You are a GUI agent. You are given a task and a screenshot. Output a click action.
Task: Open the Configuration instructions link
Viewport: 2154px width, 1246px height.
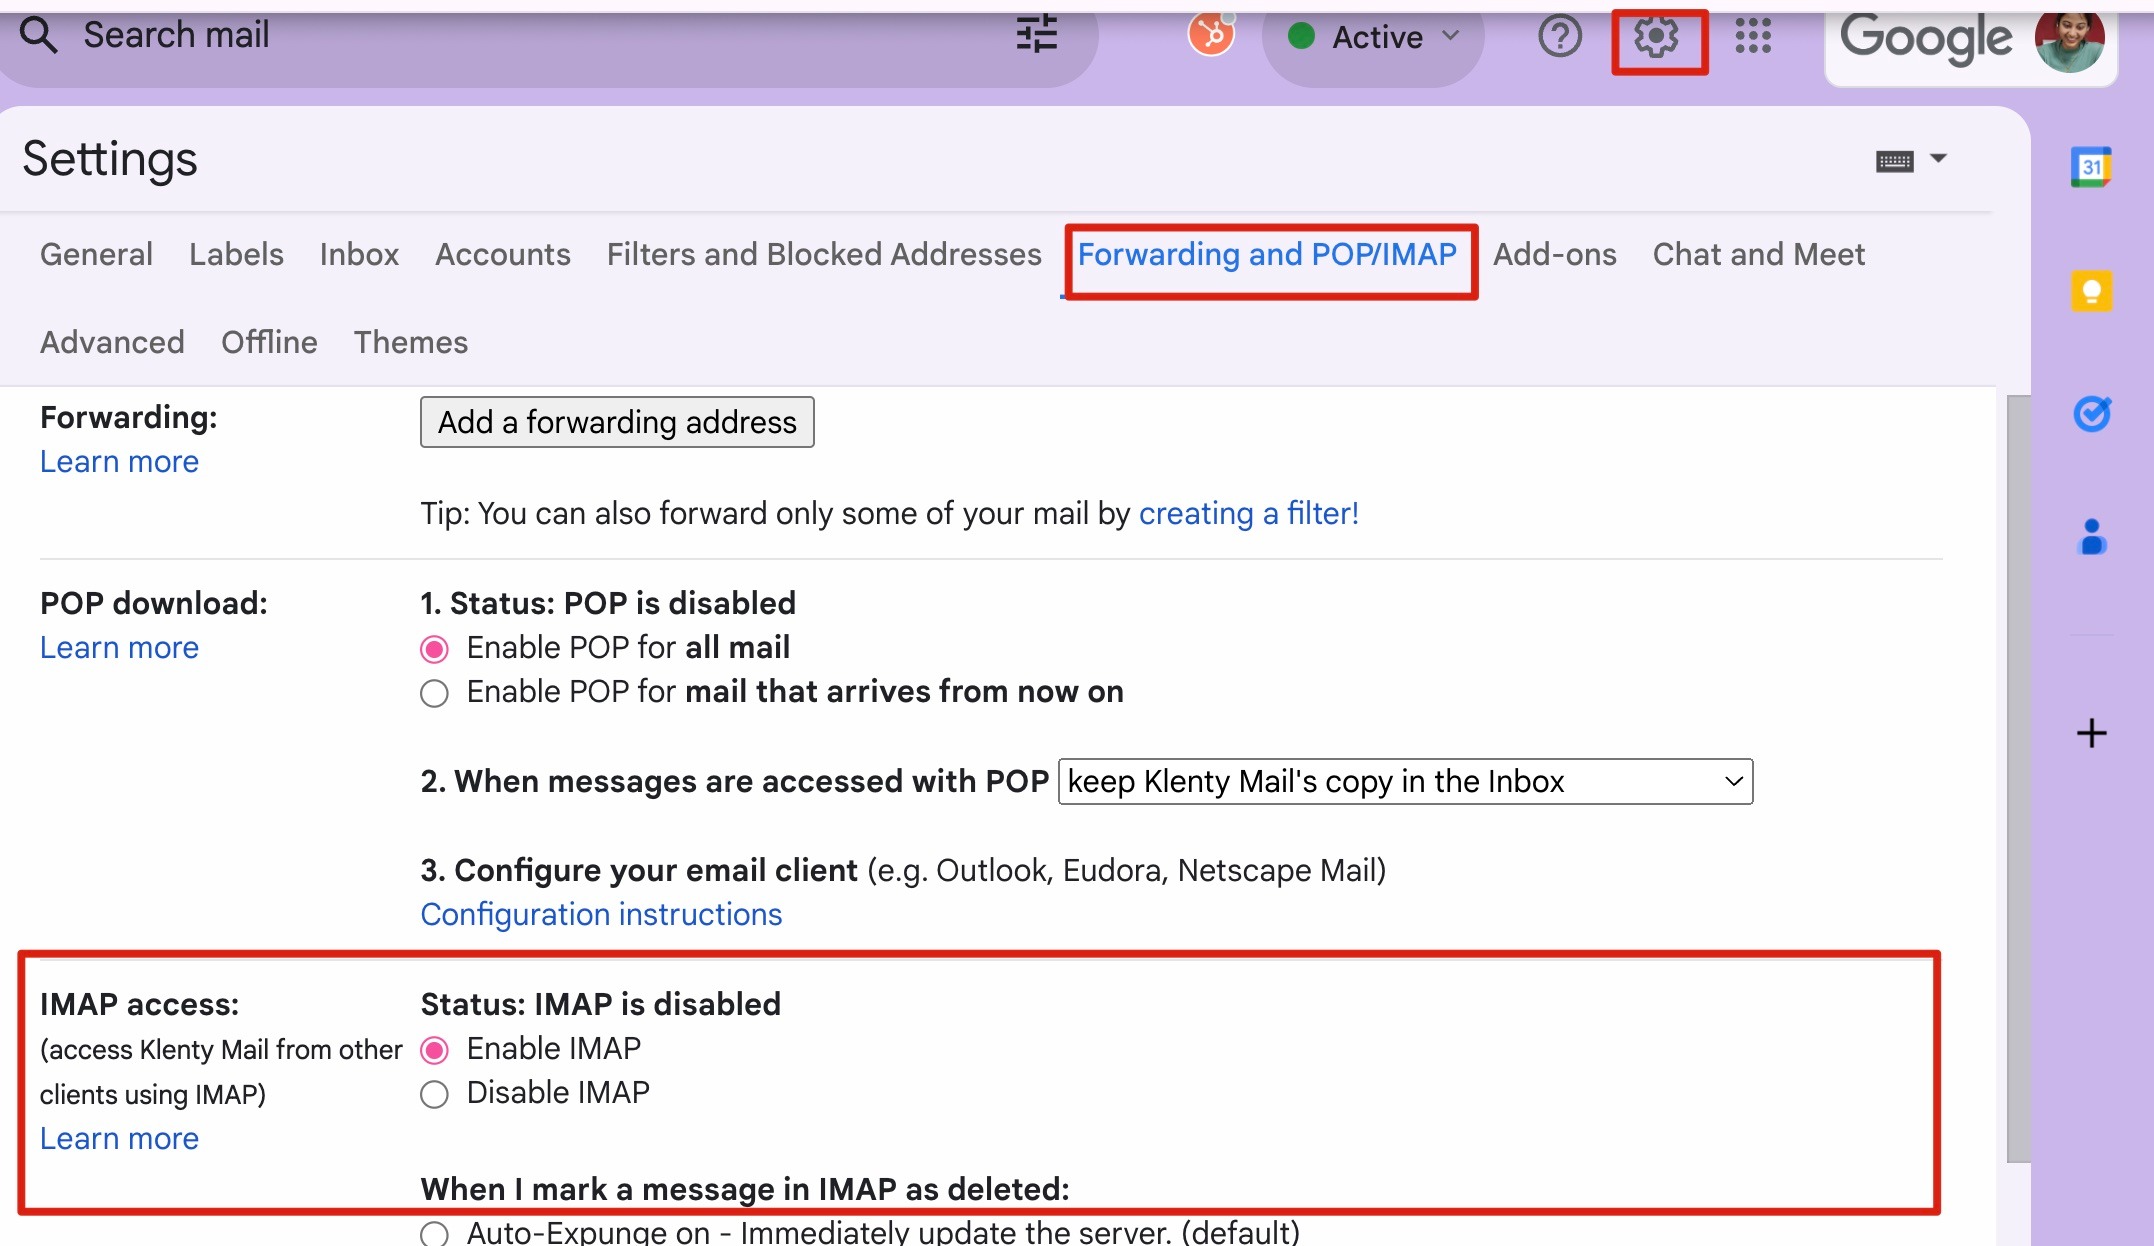pos(600,914)
